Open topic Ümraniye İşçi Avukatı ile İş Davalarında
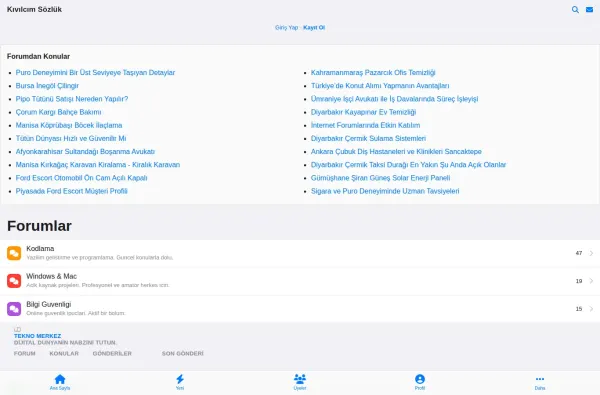600x395 pixels. [x=395, y=99]
